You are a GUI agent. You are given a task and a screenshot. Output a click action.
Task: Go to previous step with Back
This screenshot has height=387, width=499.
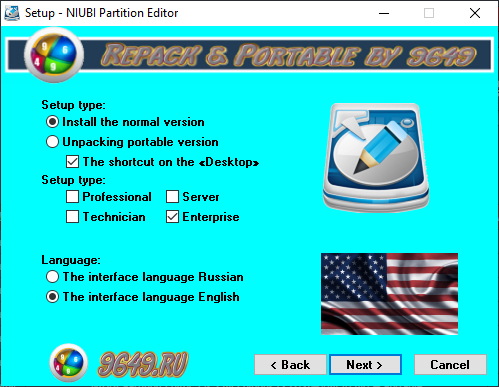pos(290,364)
